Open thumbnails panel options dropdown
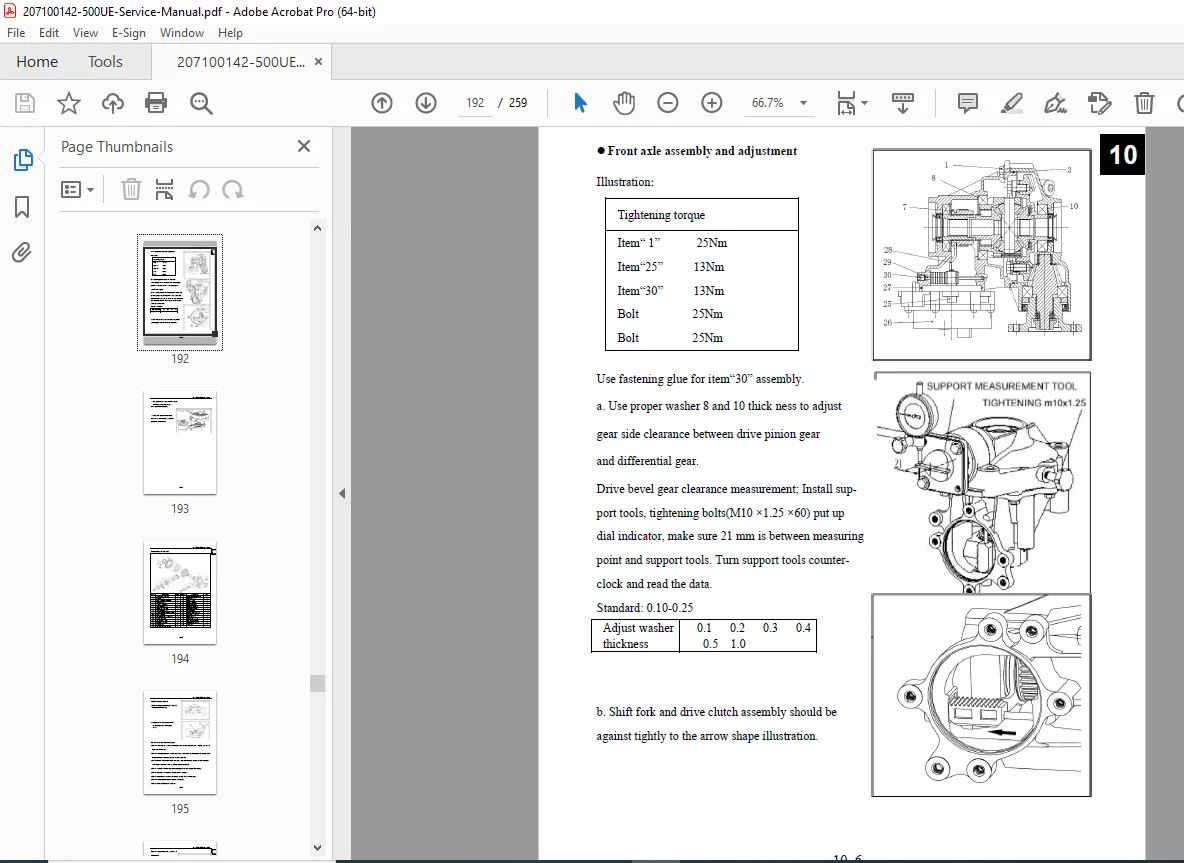1184x863 pixels. click(x=77, y=190)
